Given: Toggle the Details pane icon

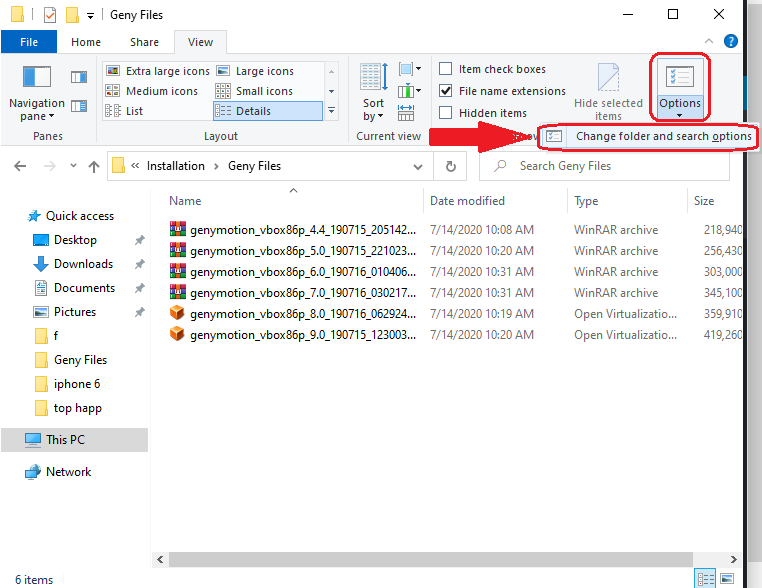Looking at the screenshot, I should pyautogui.click(x=79, y=105).
